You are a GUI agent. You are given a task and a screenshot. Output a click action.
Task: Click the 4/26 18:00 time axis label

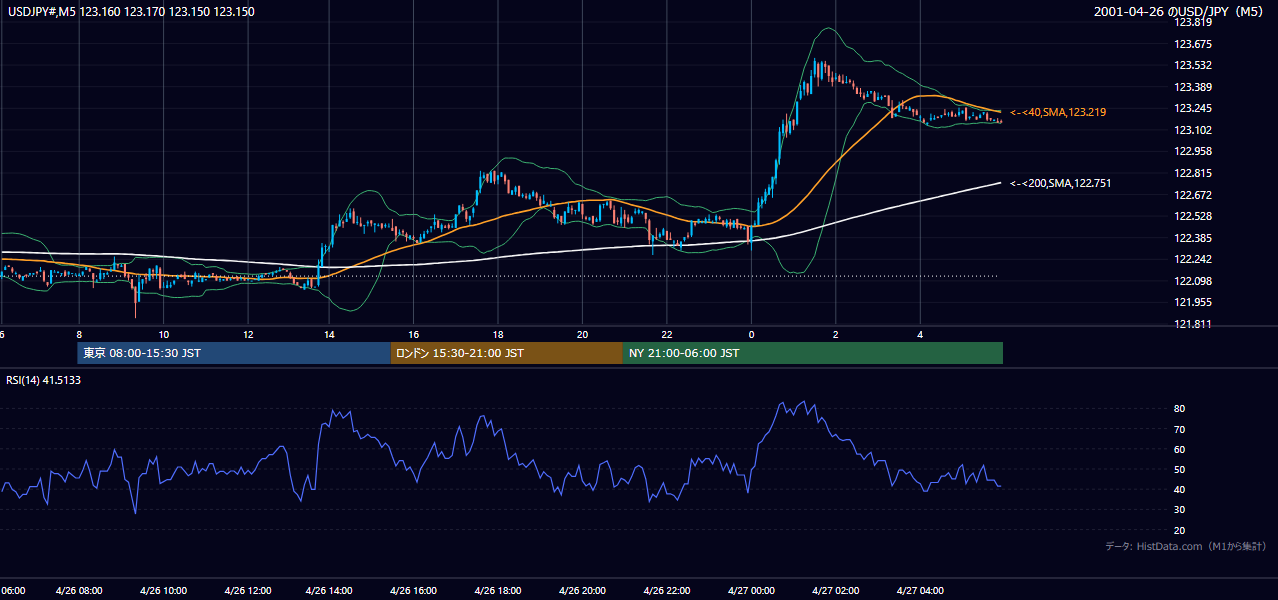[x=498, y=591]
